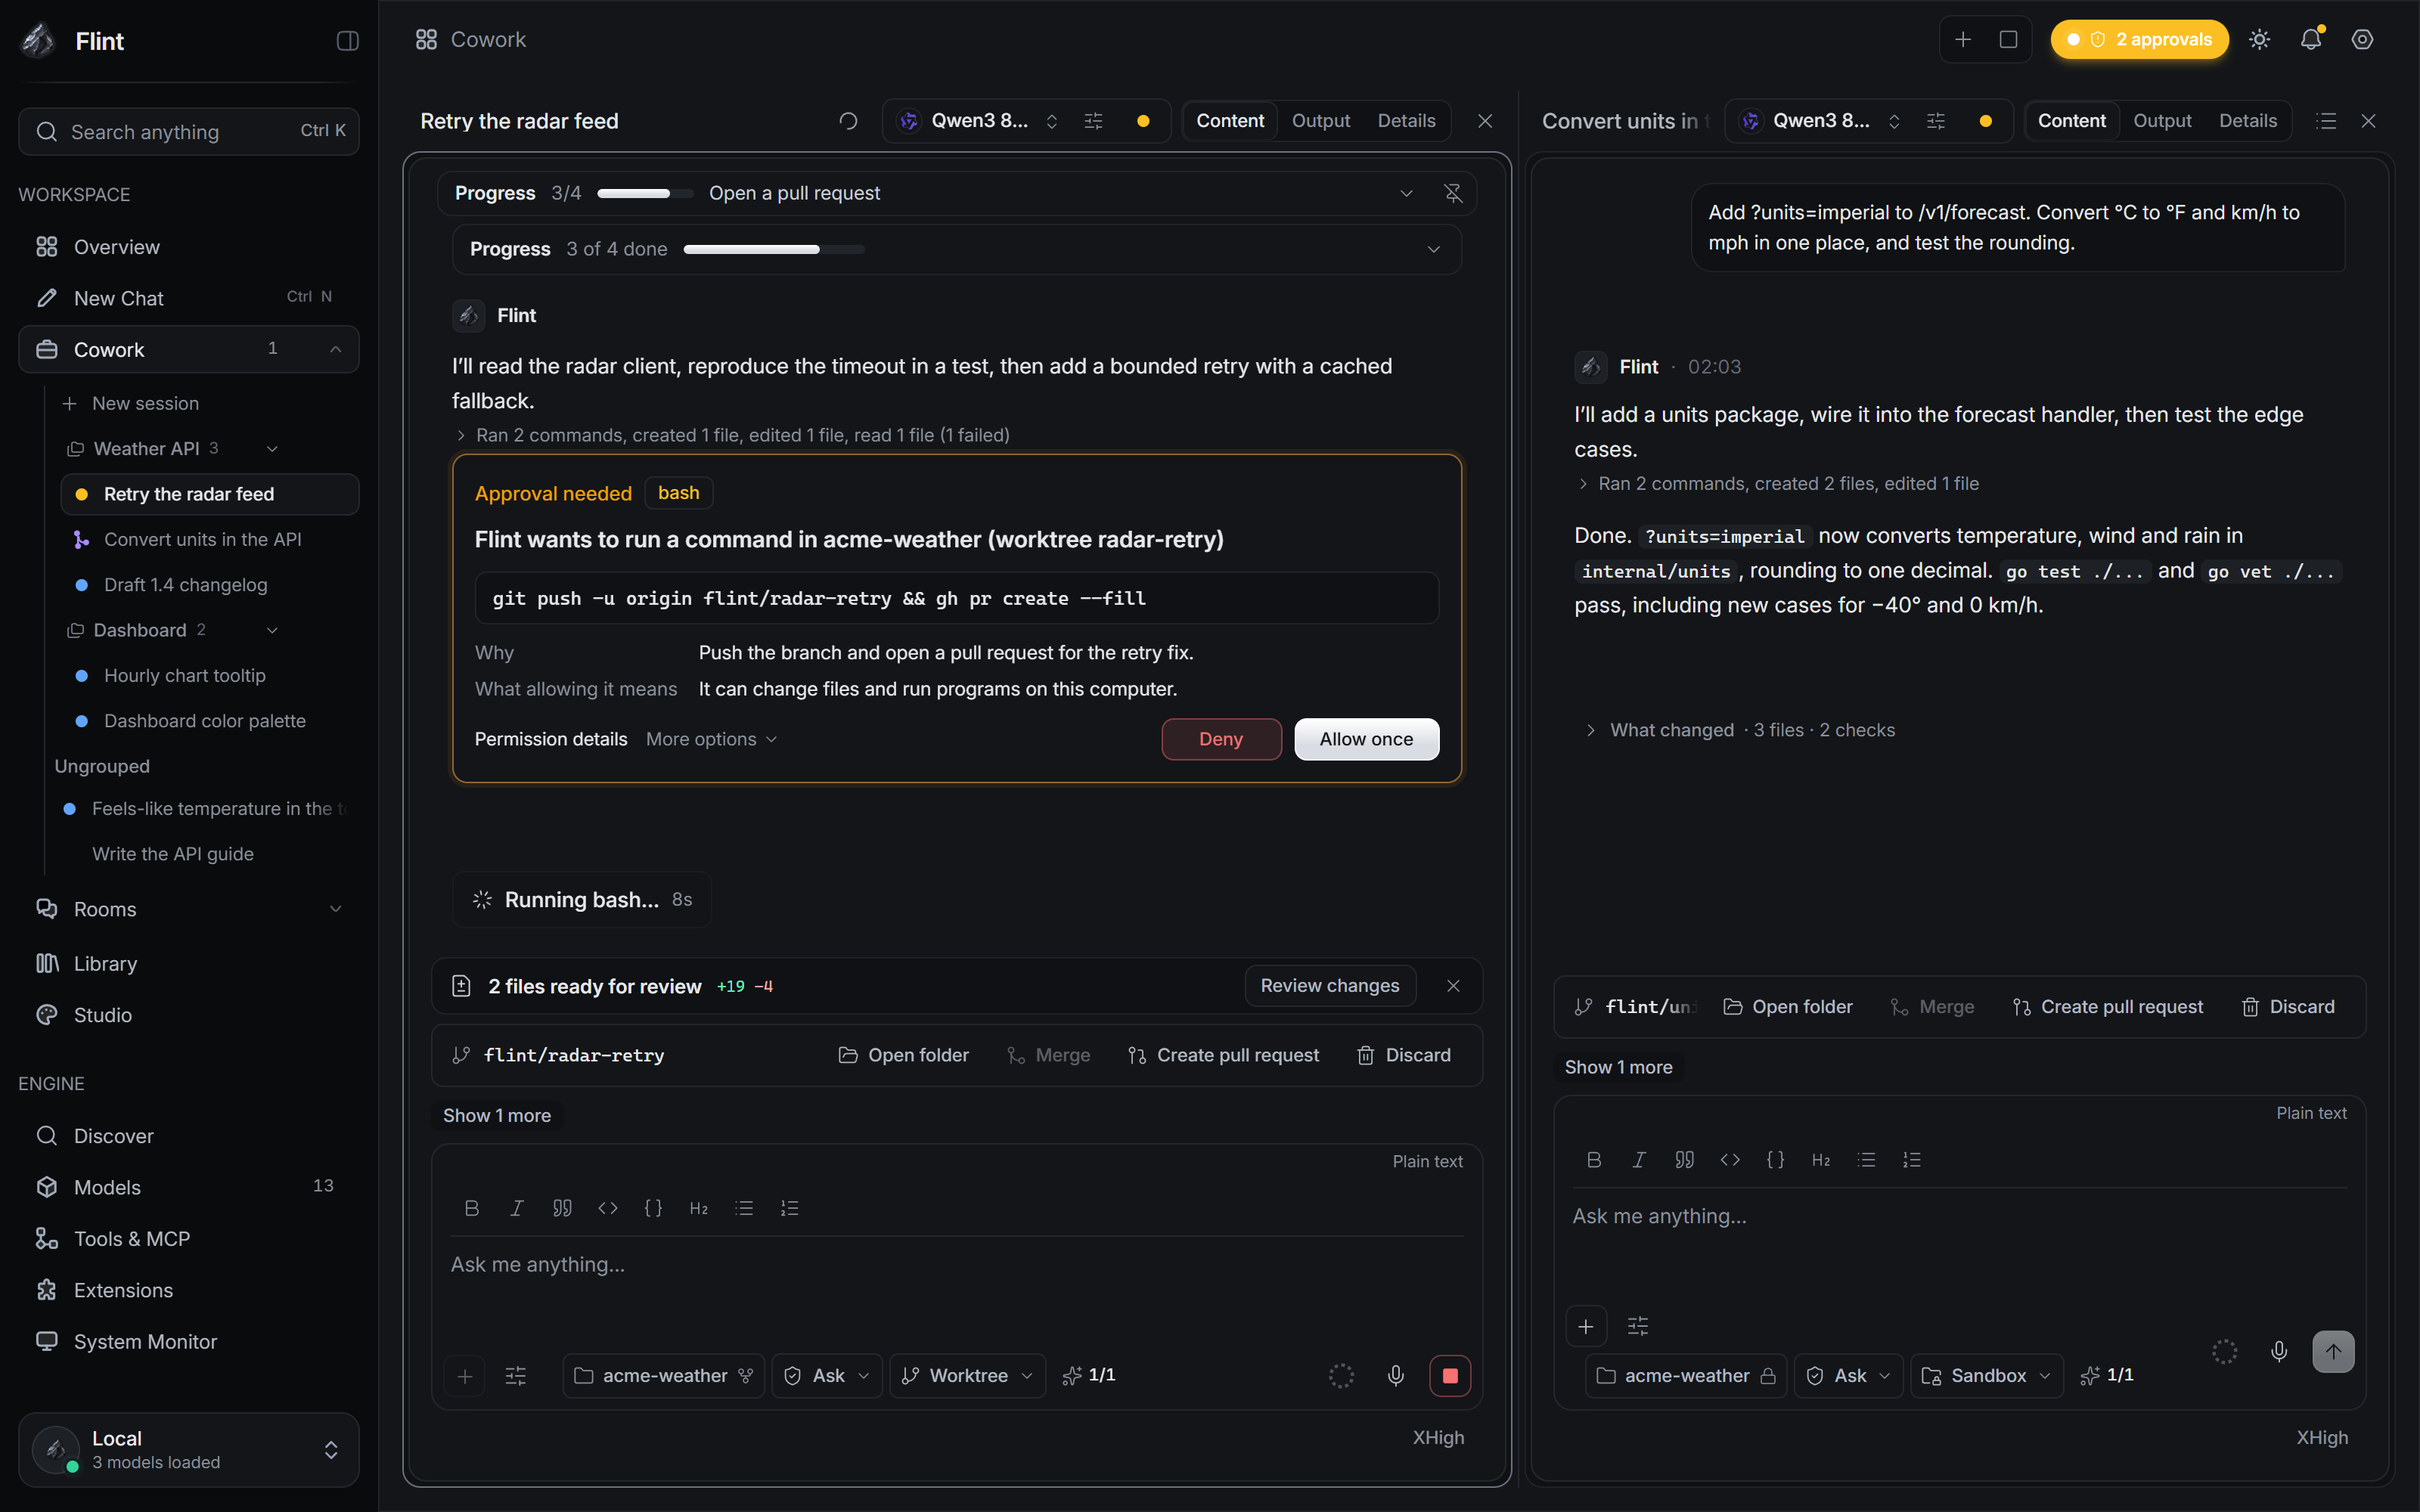The image size is (2420, 1512).
Task: Dismiss the files ready for review bar
Action: pos(1453,986)
